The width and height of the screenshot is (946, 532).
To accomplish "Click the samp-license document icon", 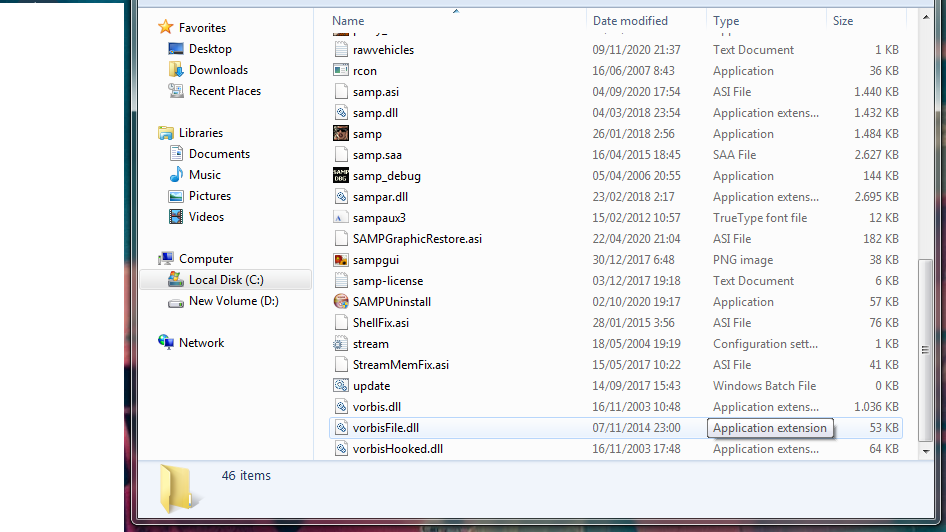I will [341, 281].
